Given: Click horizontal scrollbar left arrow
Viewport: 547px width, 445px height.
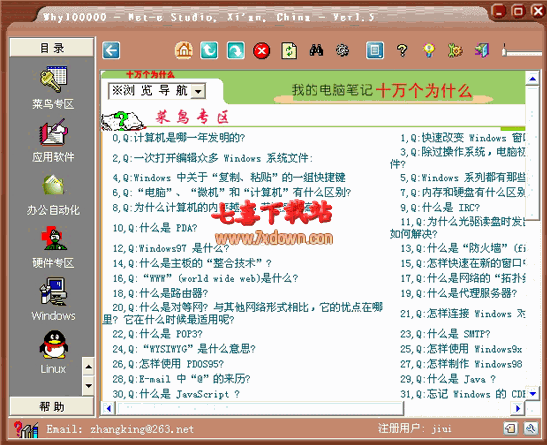Looking at the screenshot, I should (x=108, y=408).
